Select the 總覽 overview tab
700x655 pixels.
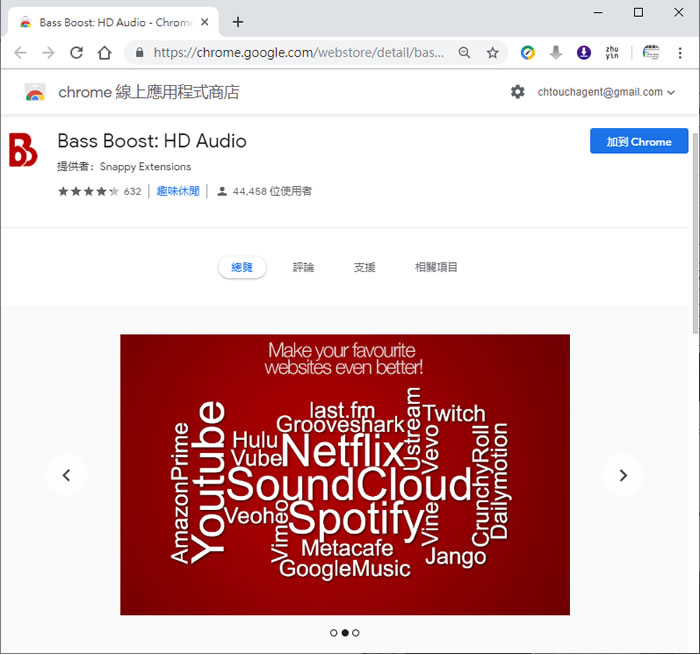(x=242, y=267)
